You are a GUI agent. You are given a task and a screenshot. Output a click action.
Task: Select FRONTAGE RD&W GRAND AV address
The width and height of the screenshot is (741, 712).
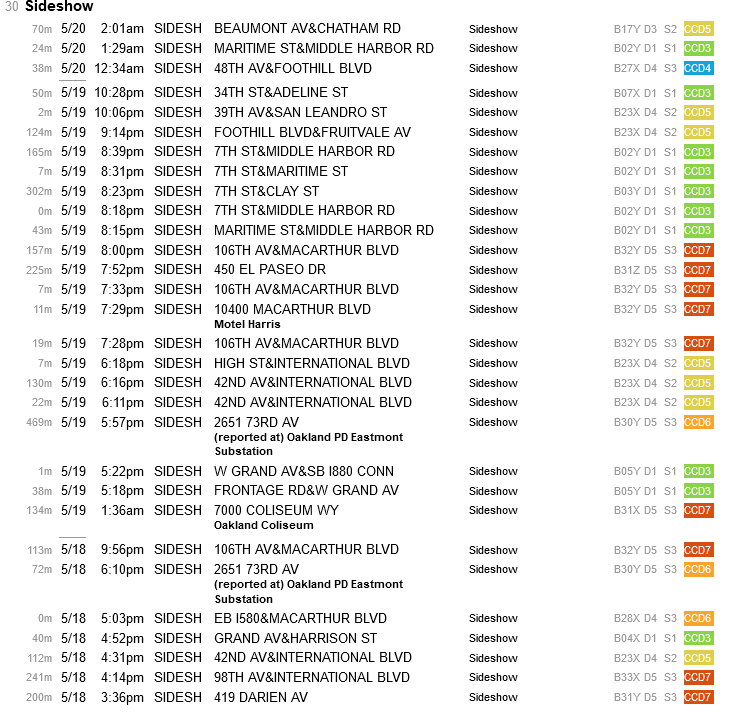point(306,490)
